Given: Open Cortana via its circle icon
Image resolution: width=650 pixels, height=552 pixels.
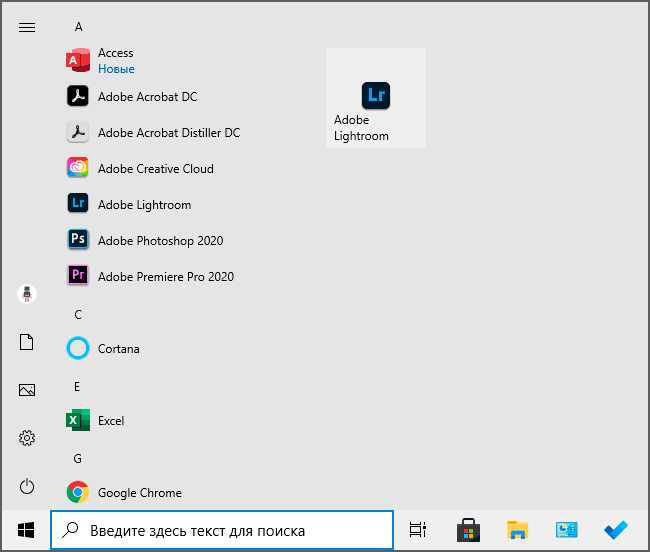Looking at the screenshot, I should 78,348.
